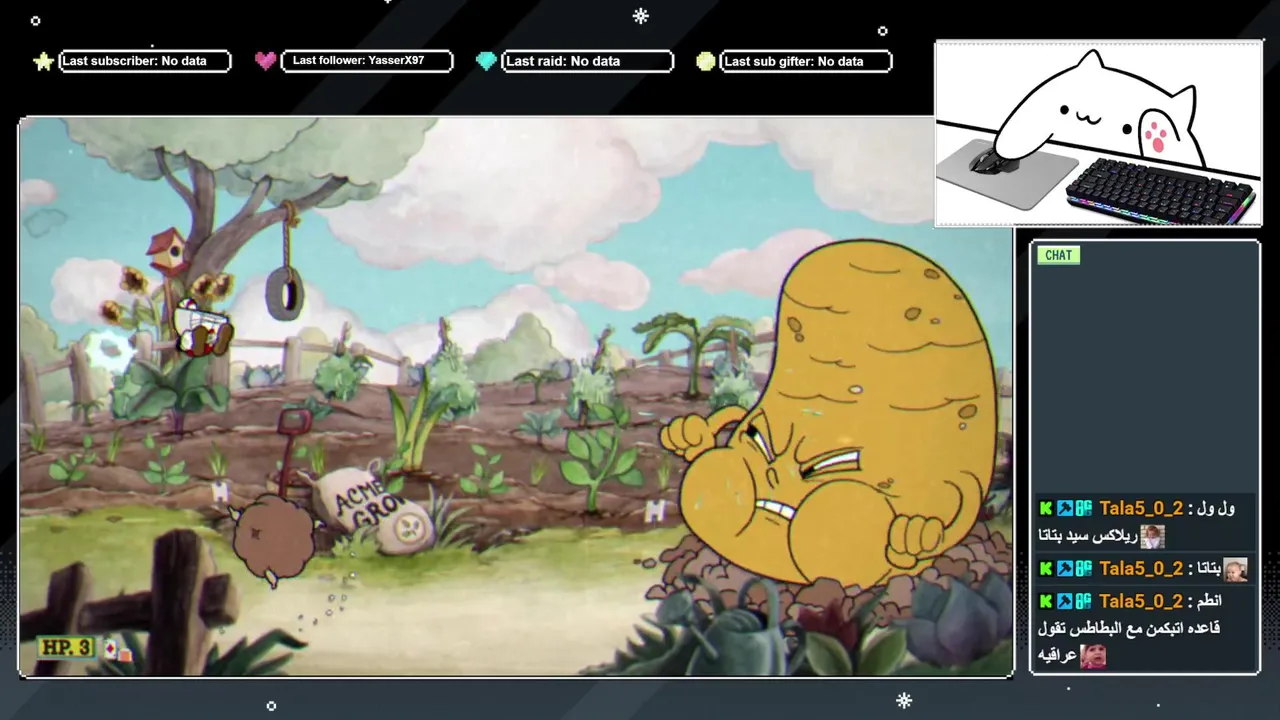Click the red birdhouse on the tree
Image resolution: width=1280 pixels, height=720 pixels.
168,252
